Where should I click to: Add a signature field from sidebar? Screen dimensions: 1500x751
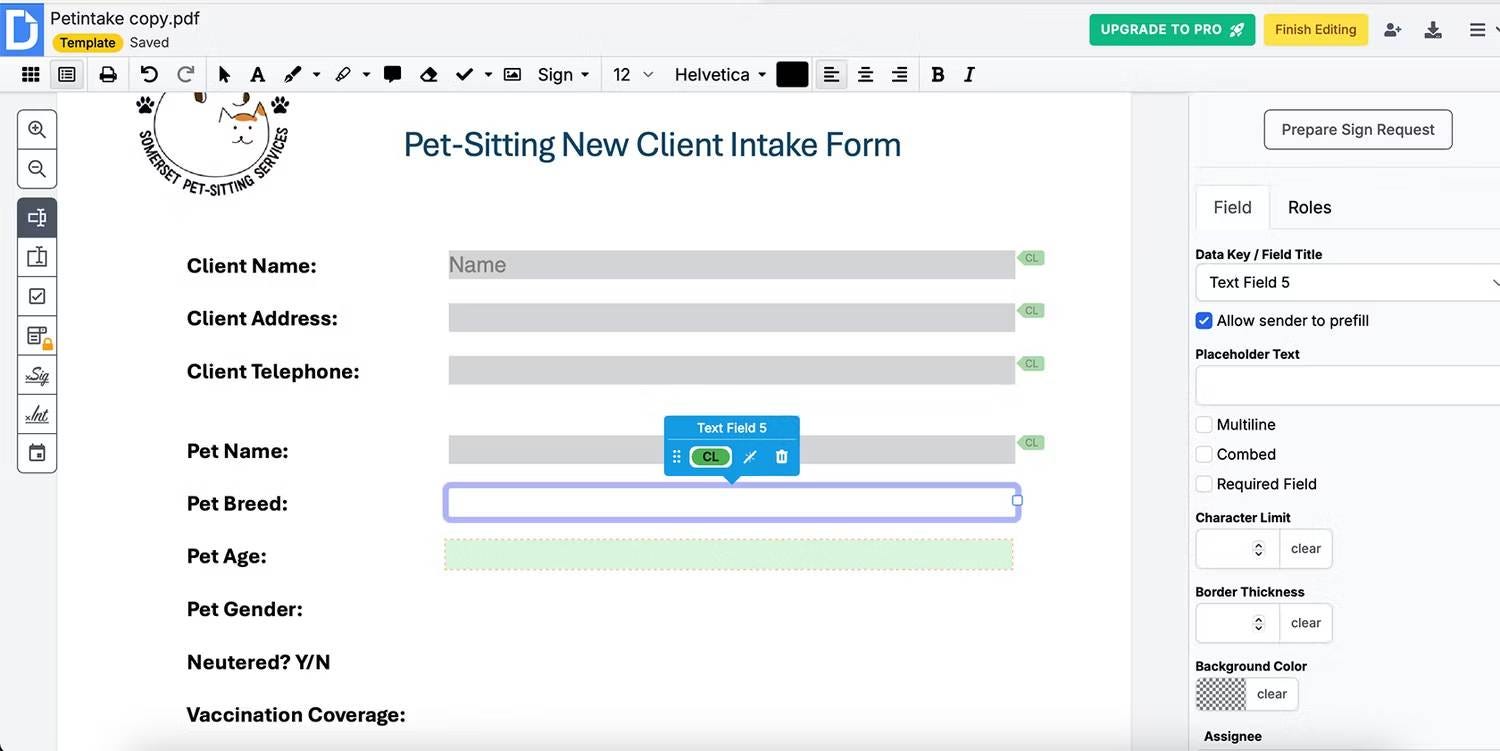[37, 376]
